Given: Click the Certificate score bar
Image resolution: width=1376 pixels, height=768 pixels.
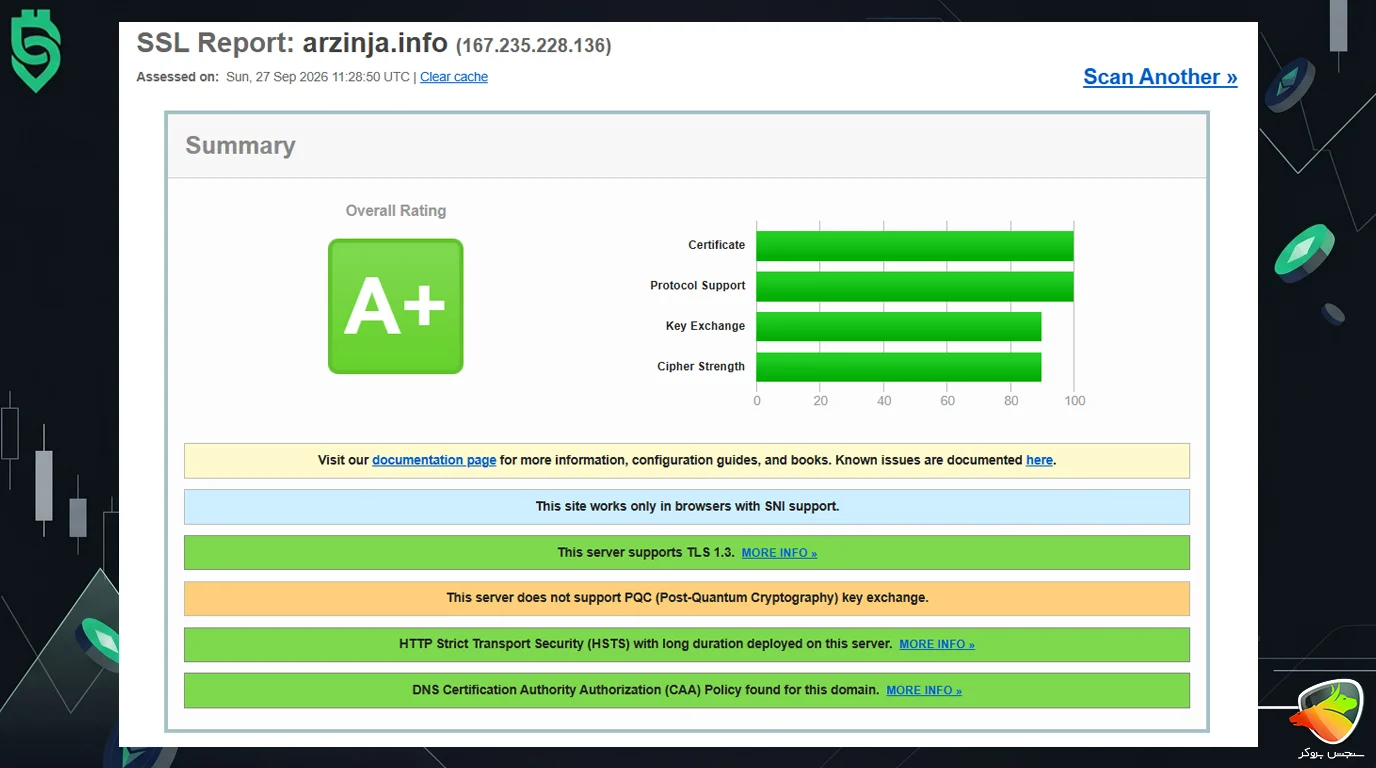Looking at the screenshot, I should pos(915,245).
